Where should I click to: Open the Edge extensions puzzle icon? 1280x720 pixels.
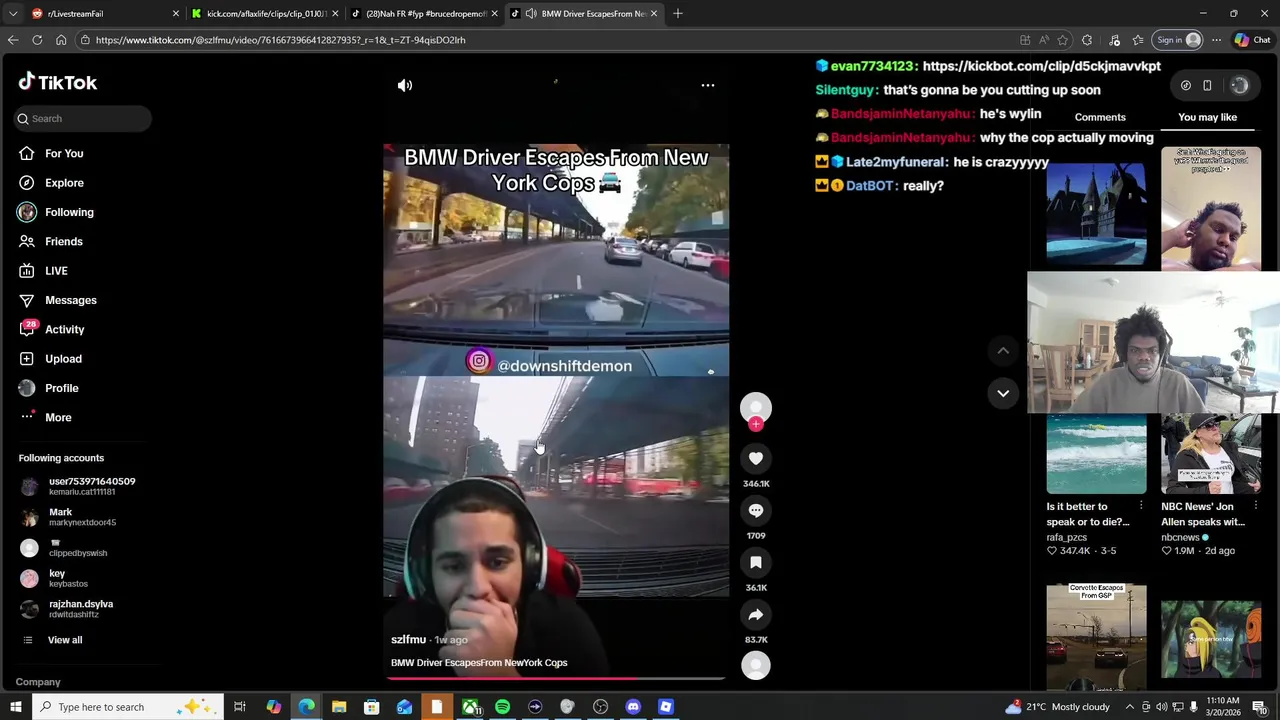pos(1087,40)
